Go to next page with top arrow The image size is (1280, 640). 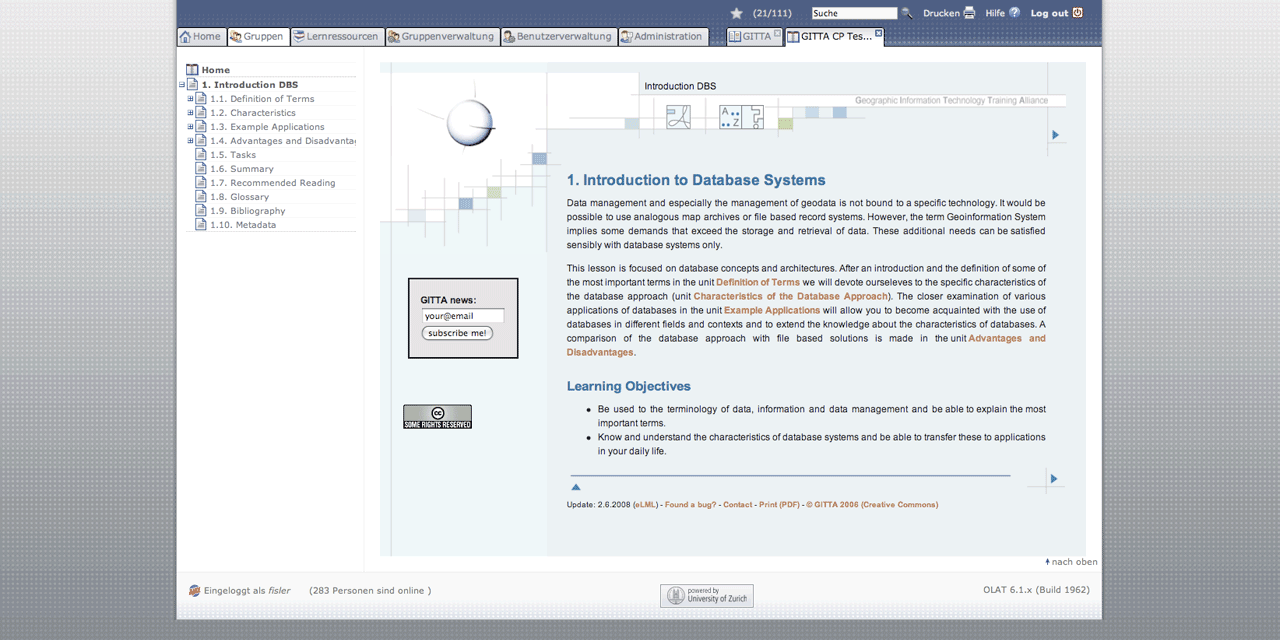(x=1055, y=135)
